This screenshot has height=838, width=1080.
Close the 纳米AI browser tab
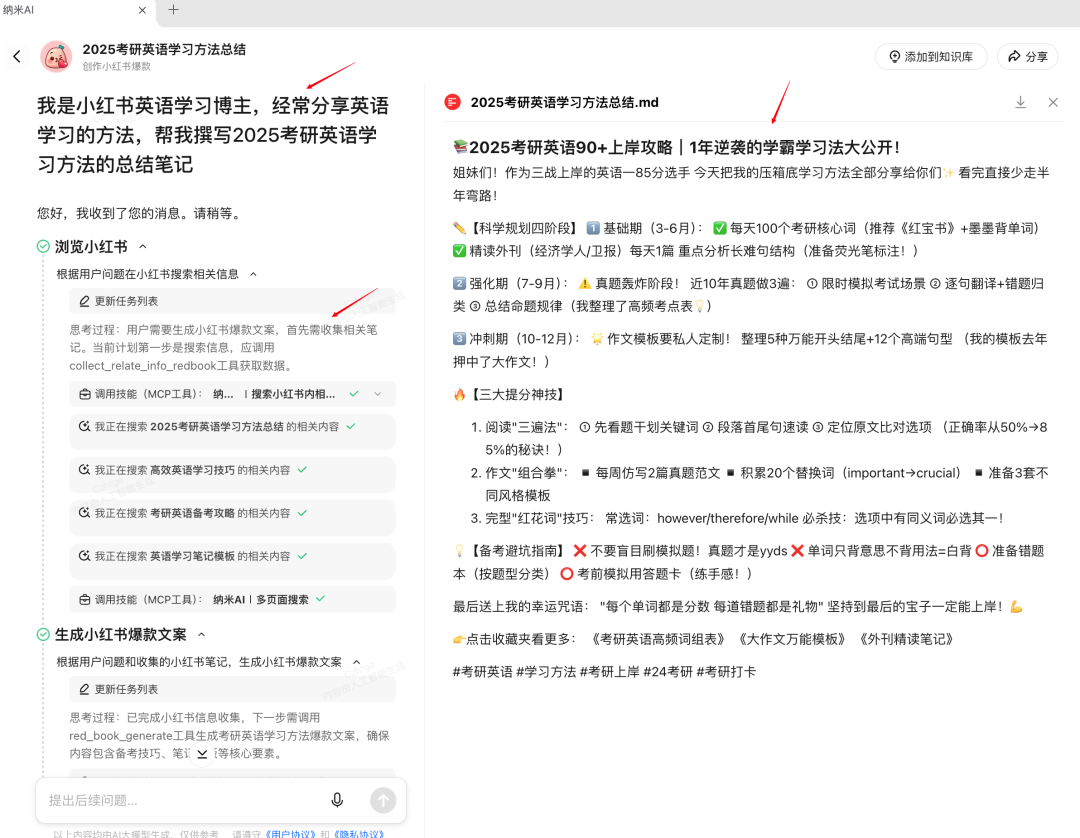click(x=142, y=10)
